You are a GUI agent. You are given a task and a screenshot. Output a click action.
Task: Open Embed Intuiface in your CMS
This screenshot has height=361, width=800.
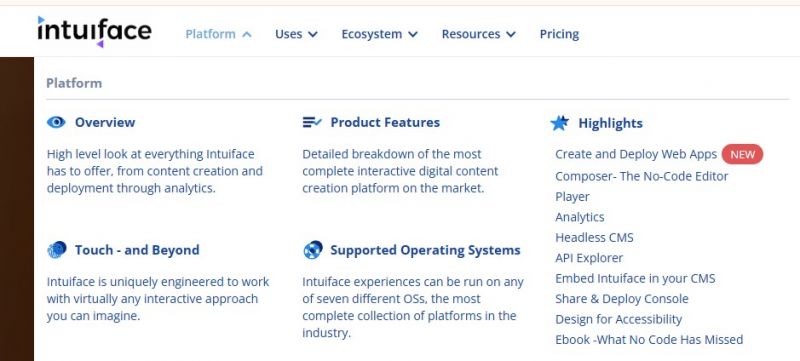[x=635, y=278]
